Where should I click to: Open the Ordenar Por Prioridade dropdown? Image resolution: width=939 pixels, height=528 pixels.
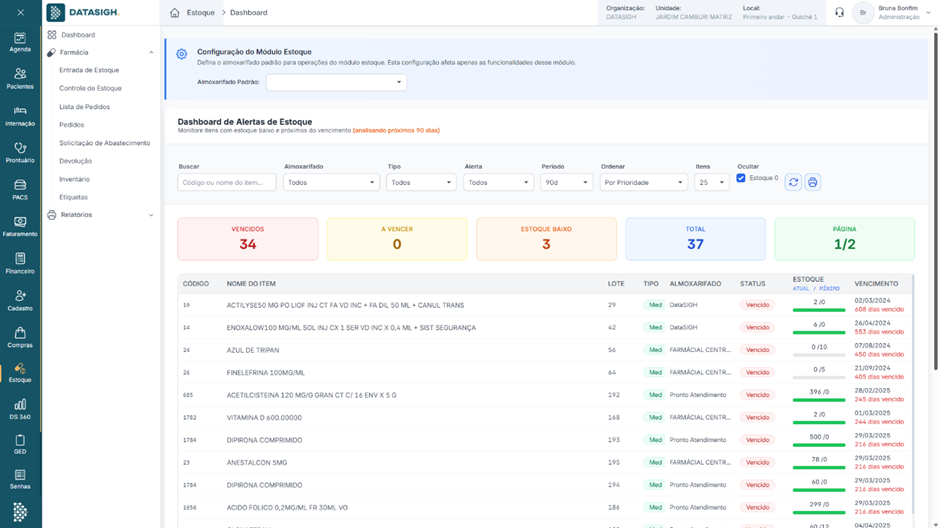643,183
